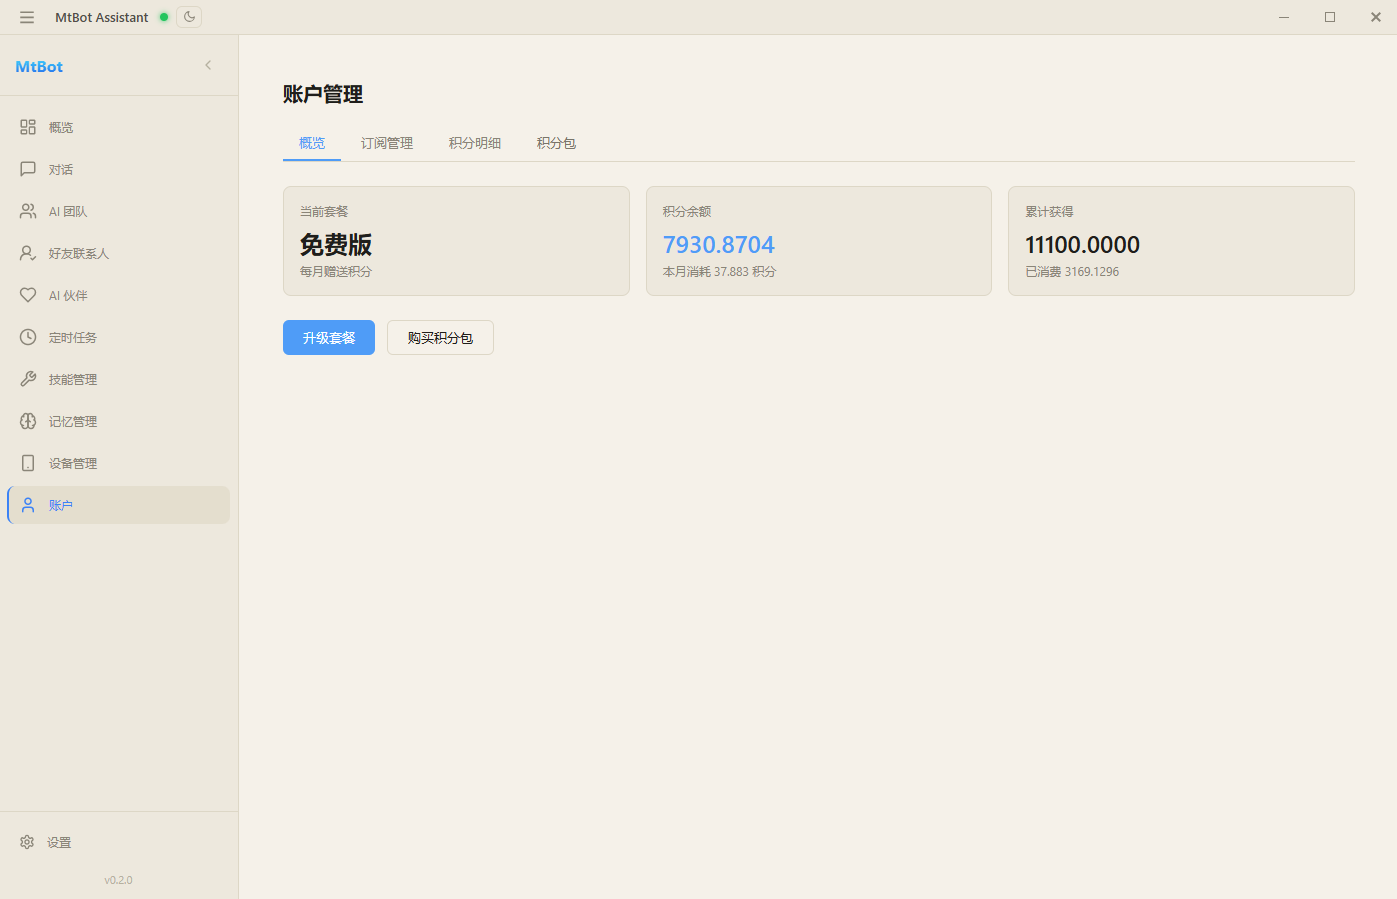Click the 已消费 3169.1296 text

click(1072, 272)
